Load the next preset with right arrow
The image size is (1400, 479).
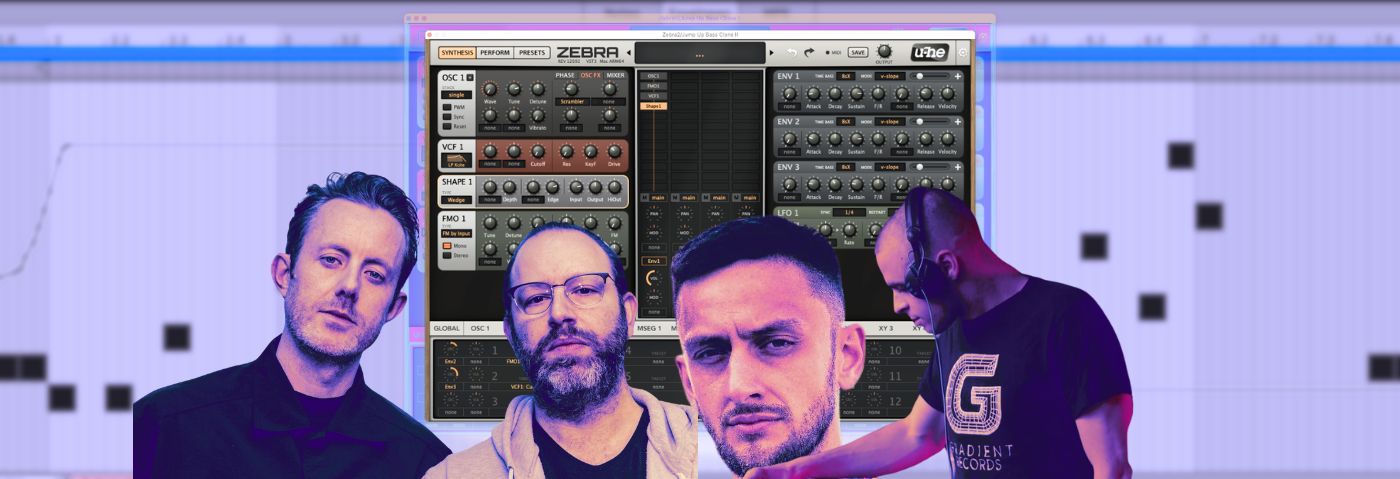click(771, 52)
